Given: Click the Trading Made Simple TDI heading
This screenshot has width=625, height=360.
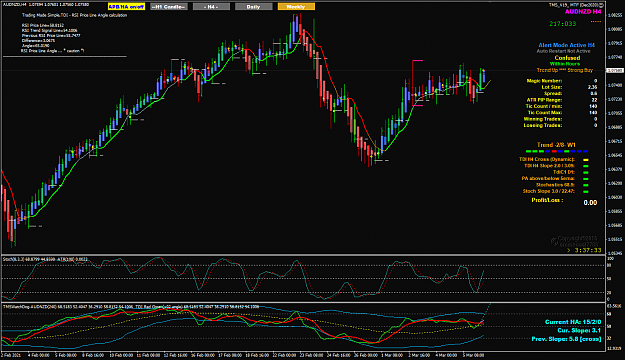Looking at the screenshot, I should click(x=75, y=15).
